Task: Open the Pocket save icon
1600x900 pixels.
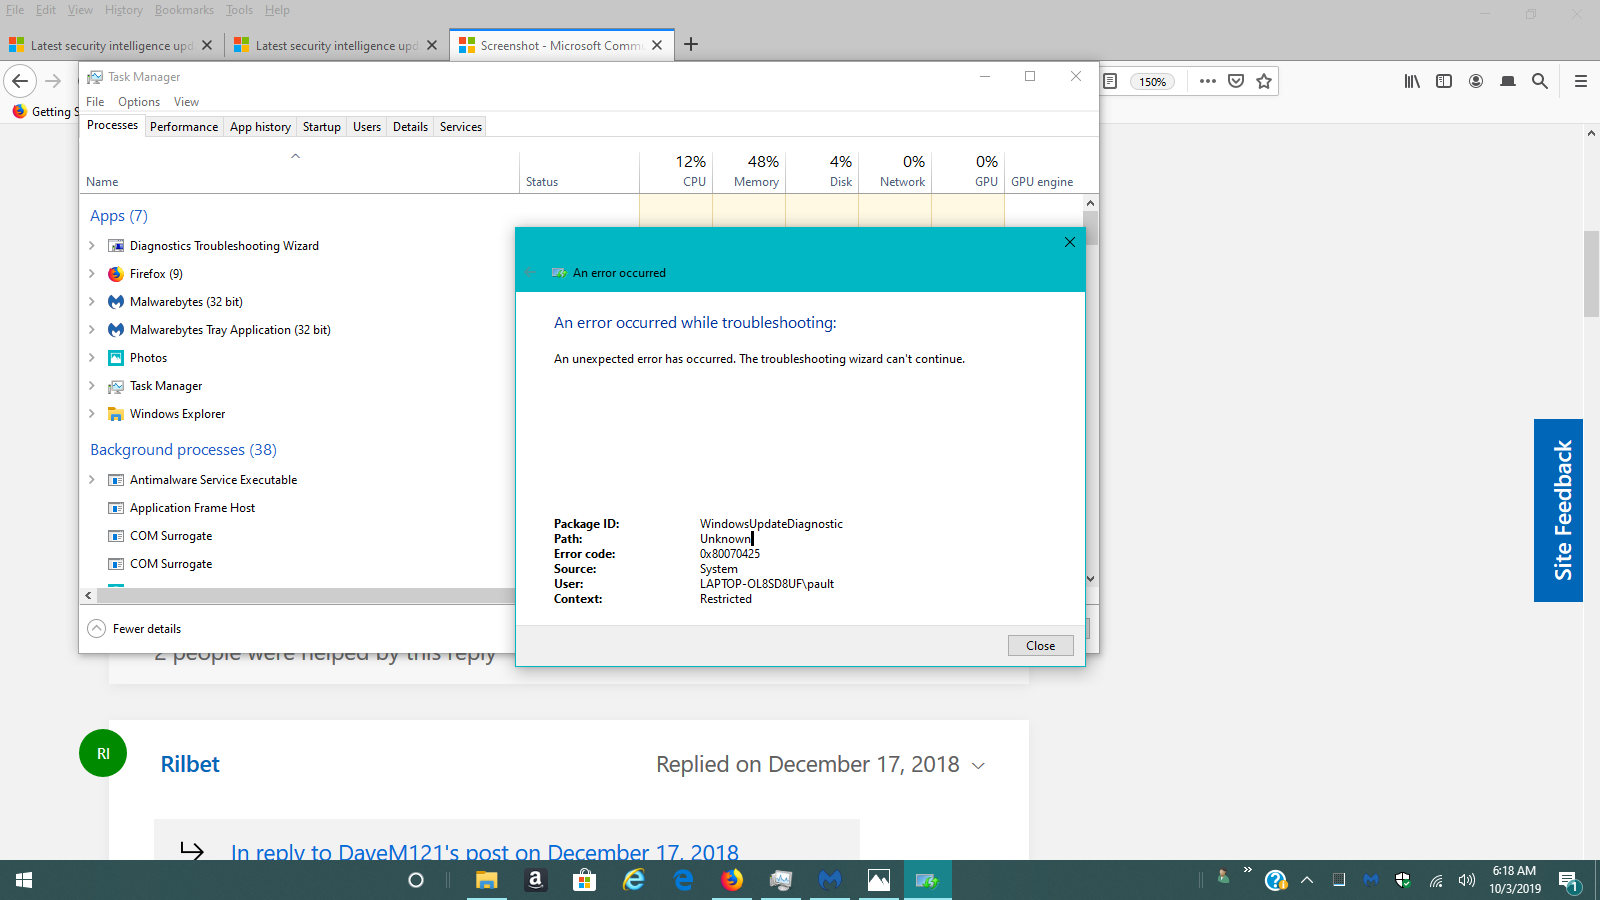Action: point(1236,81)
